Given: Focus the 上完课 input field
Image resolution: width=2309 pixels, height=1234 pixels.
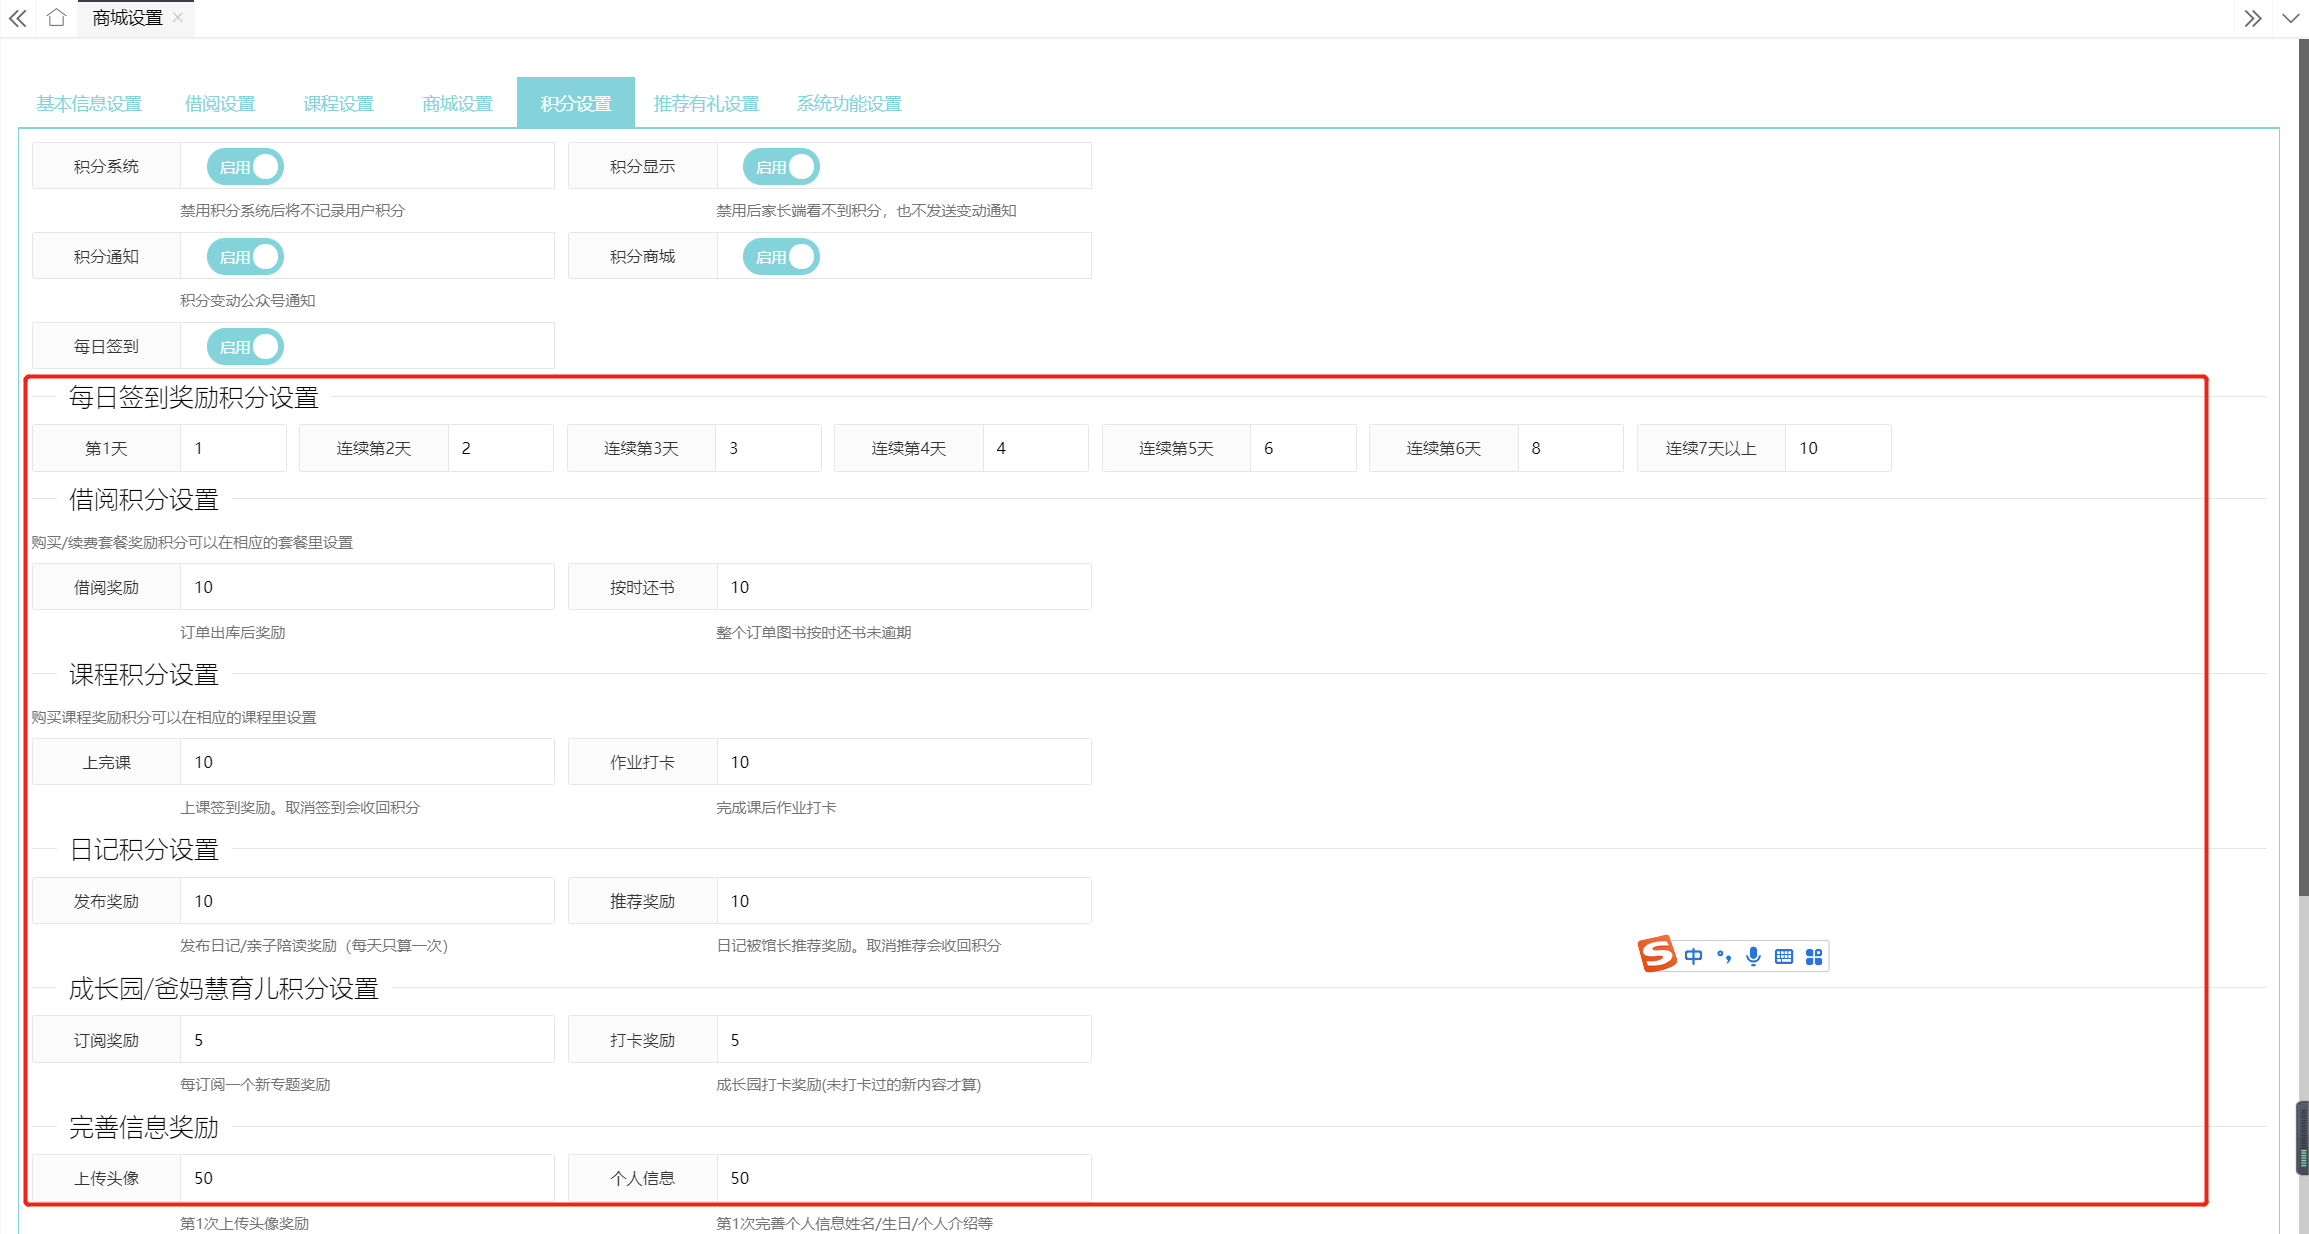Looking at the screenshot, I should coord(367,762).
